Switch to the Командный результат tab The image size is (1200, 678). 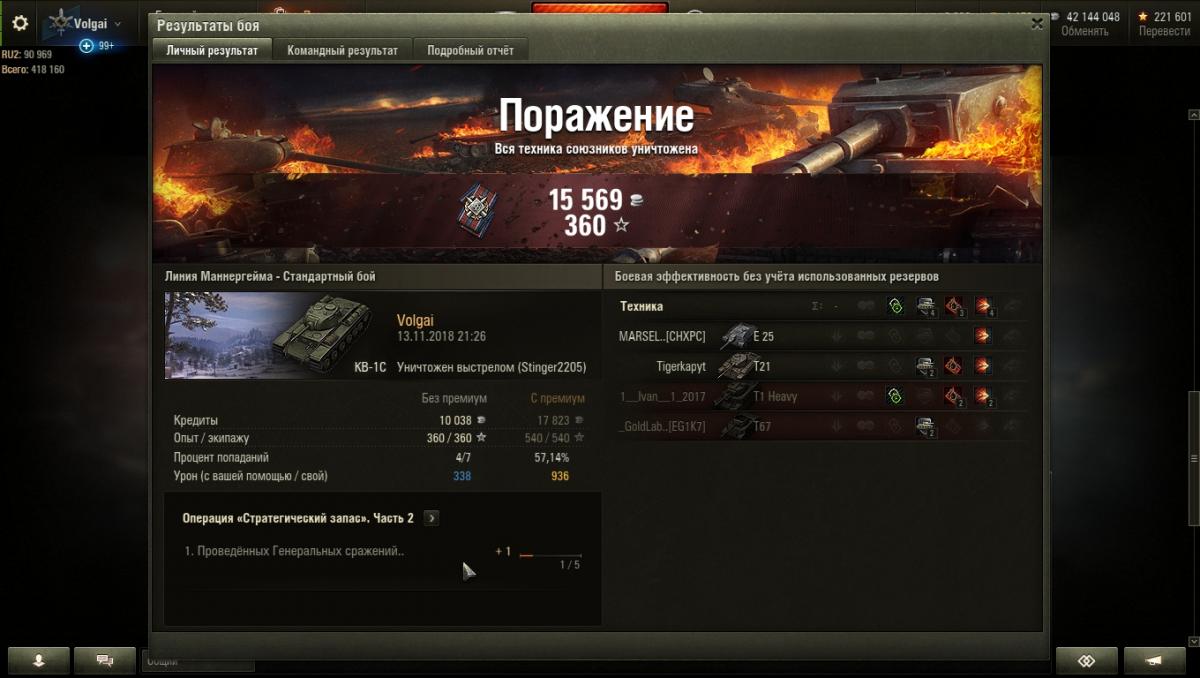click(342, 50)
